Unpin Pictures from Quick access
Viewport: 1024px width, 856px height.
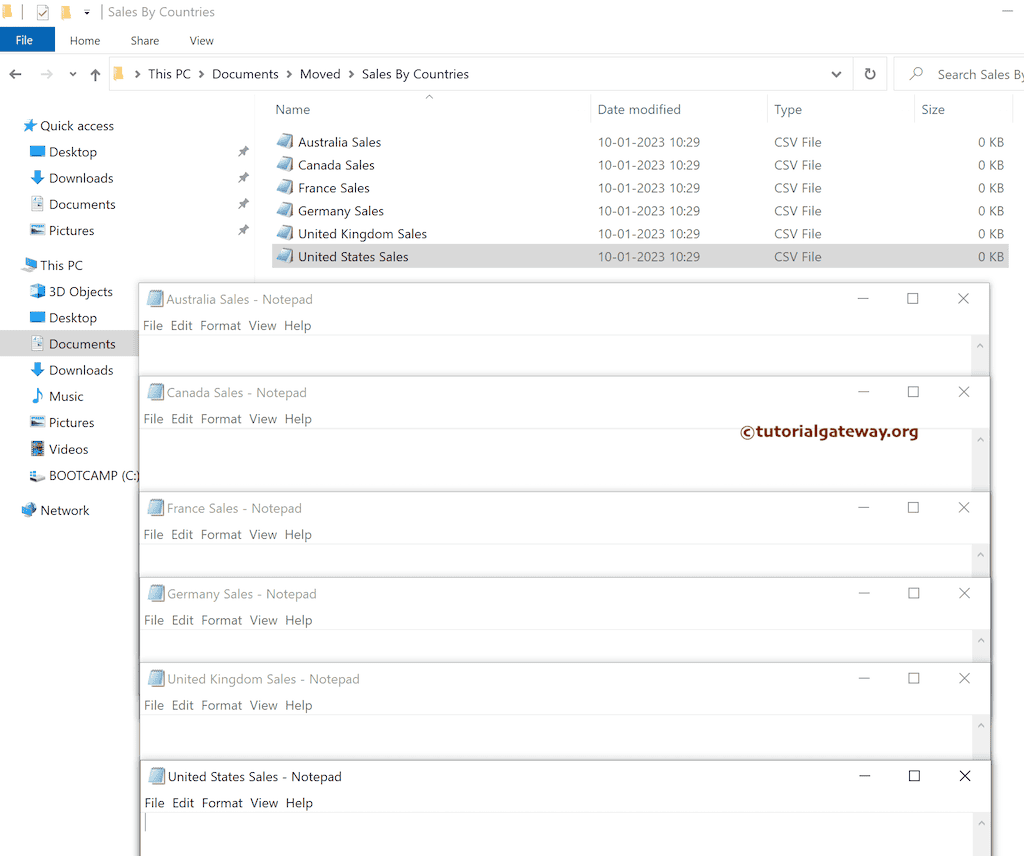coord(243,230)
